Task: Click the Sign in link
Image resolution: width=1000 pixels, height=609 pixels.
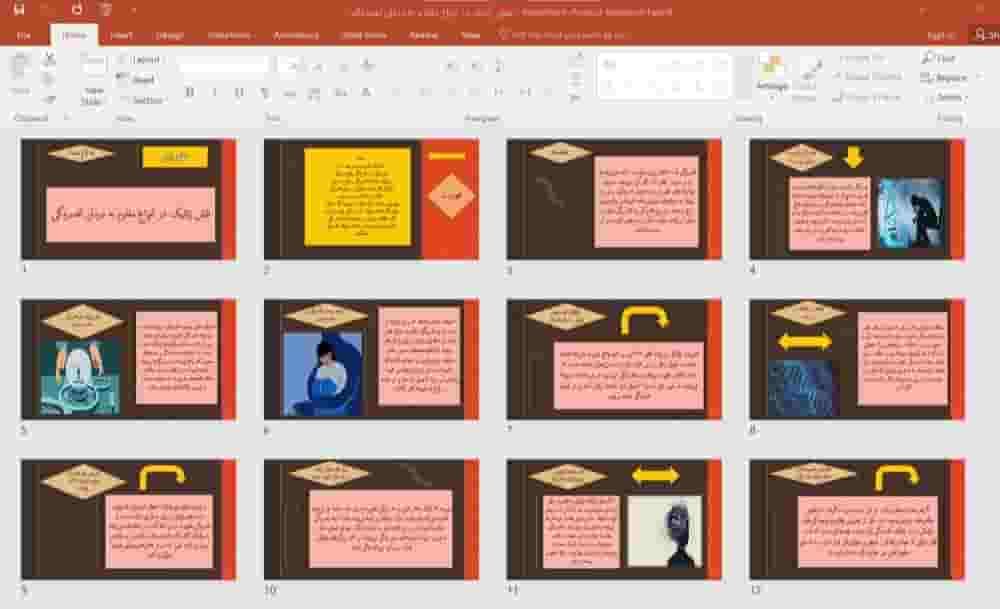Action: [x=941, y=36]
